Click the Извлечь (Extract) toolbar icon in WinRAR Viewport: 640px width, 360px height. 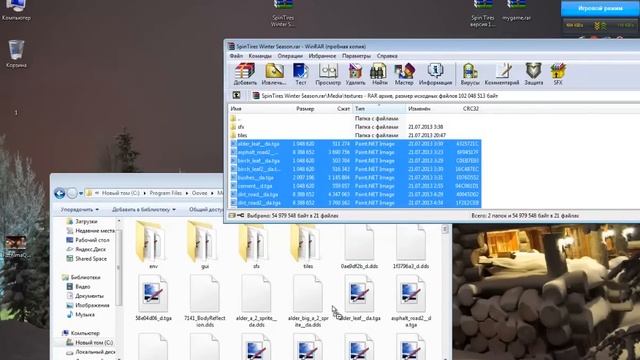pyautogui.click(x=274, y=74)
